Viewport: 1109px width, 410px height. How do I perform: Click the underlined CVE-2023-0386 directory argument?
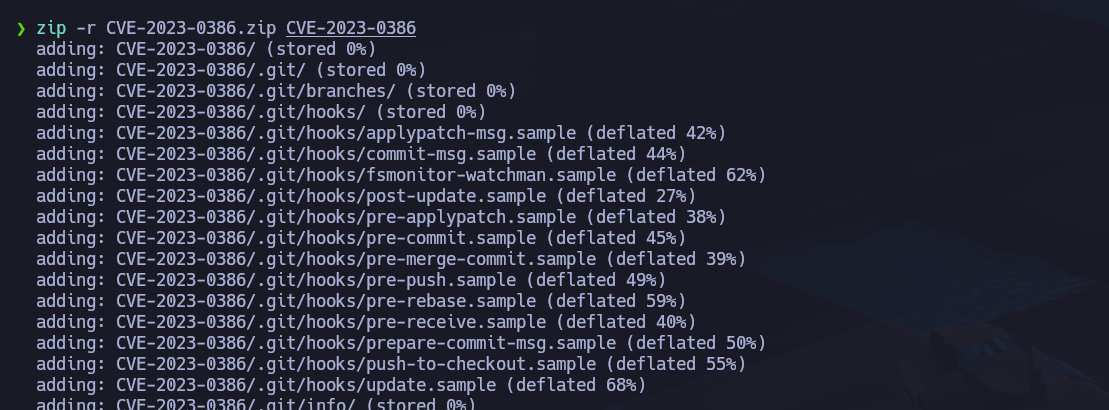[x=350, y=28]
